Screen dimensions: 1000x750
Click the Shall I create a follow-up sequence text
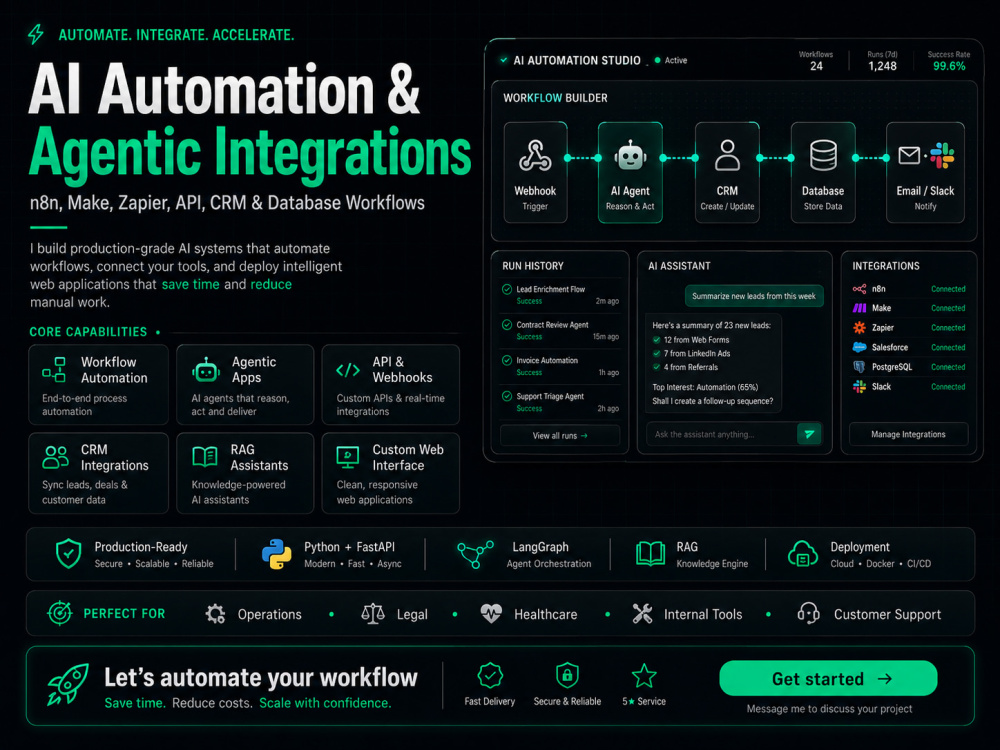pyautogui.click(x=712, y=401)
